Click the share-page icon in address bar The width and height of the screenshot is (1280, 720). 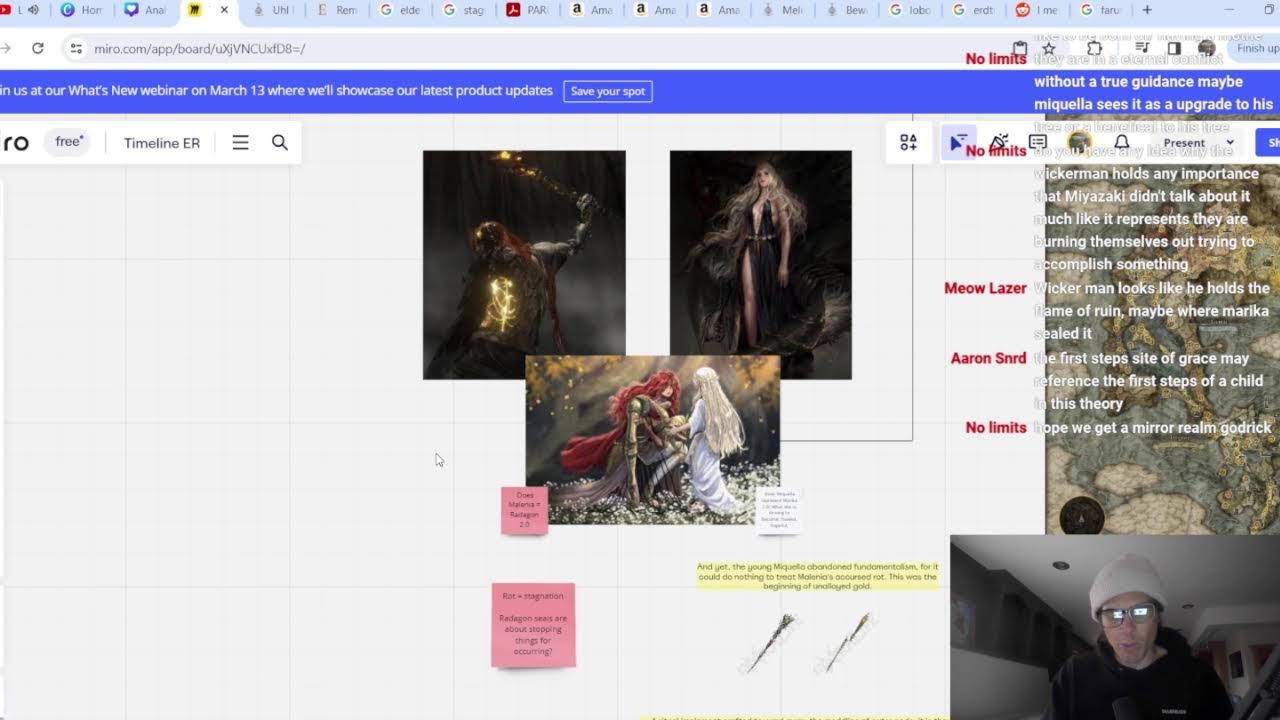(x=1019, y=48)
